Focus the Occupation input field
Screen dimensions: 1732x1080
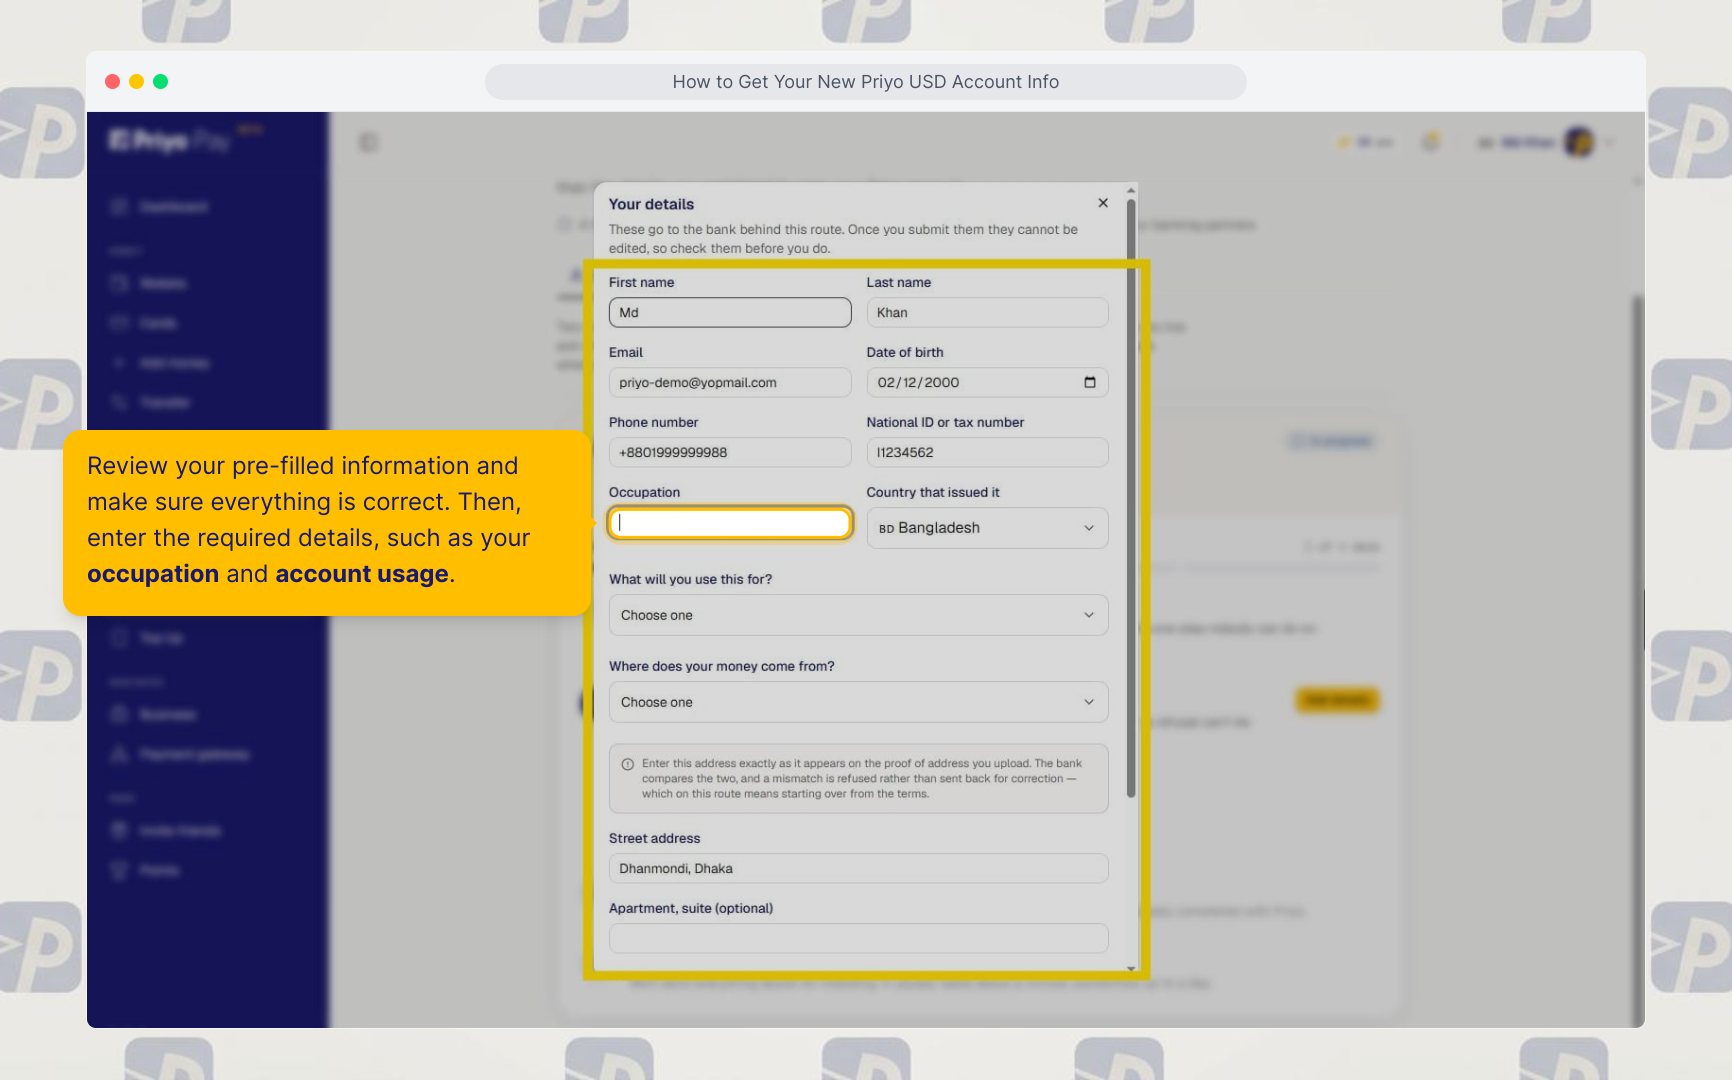point(730,523)
